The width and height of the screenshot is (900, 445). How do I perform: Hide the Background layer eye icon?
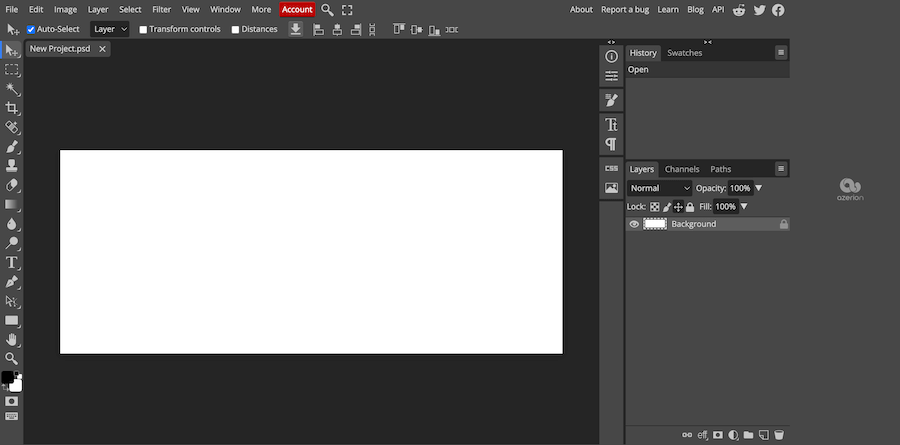tap(634, 225)
